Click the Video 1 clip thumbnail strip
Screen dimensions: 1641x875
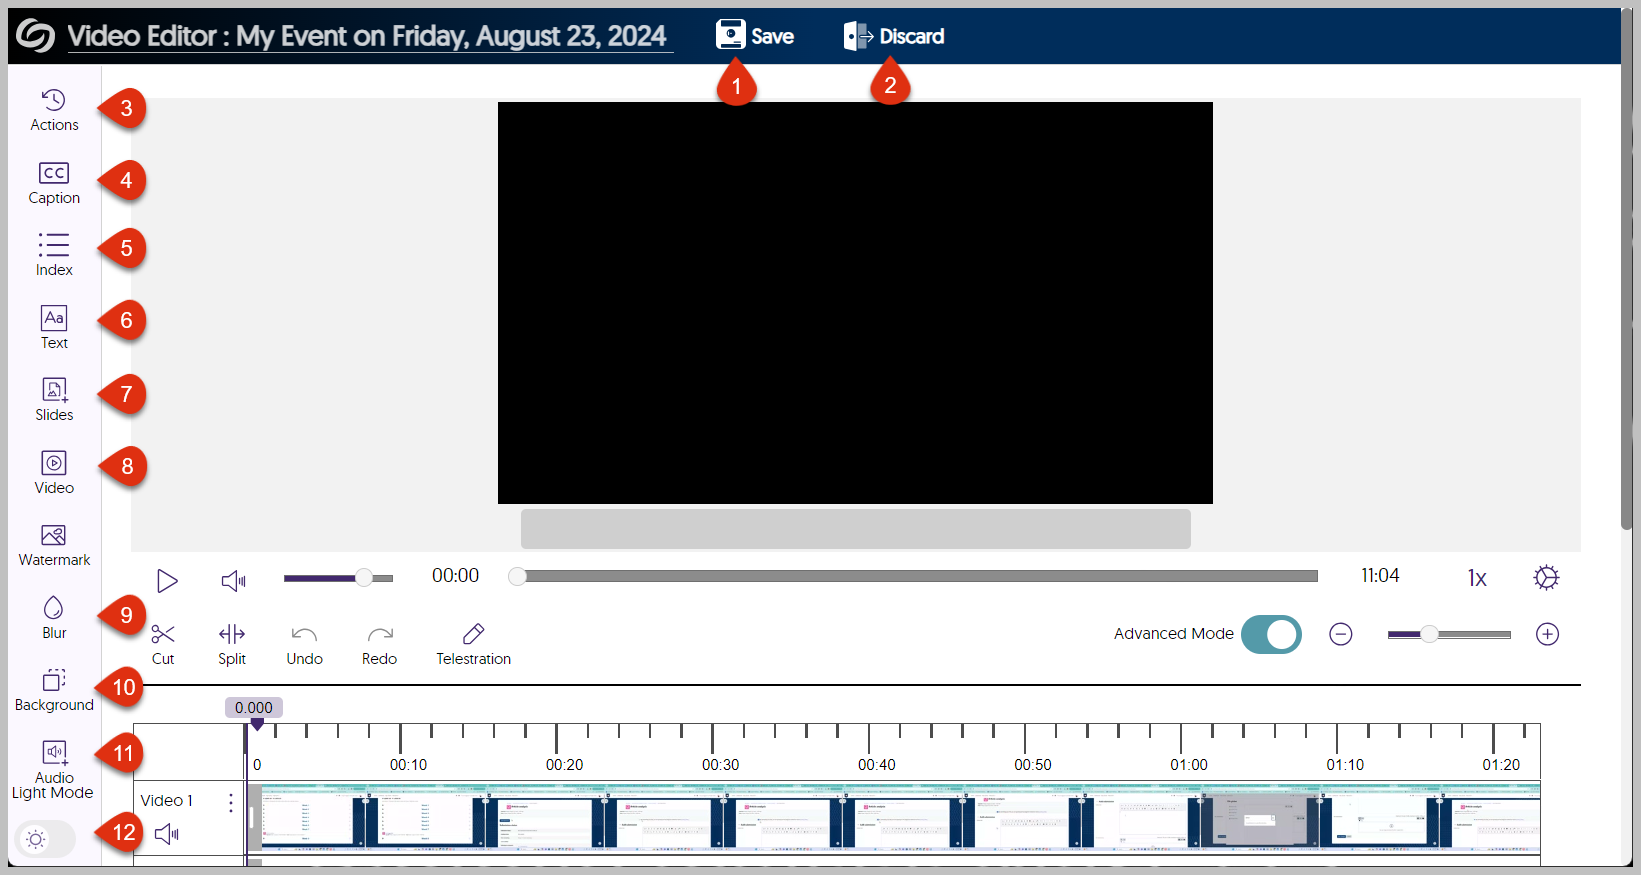tap(893, 818)
